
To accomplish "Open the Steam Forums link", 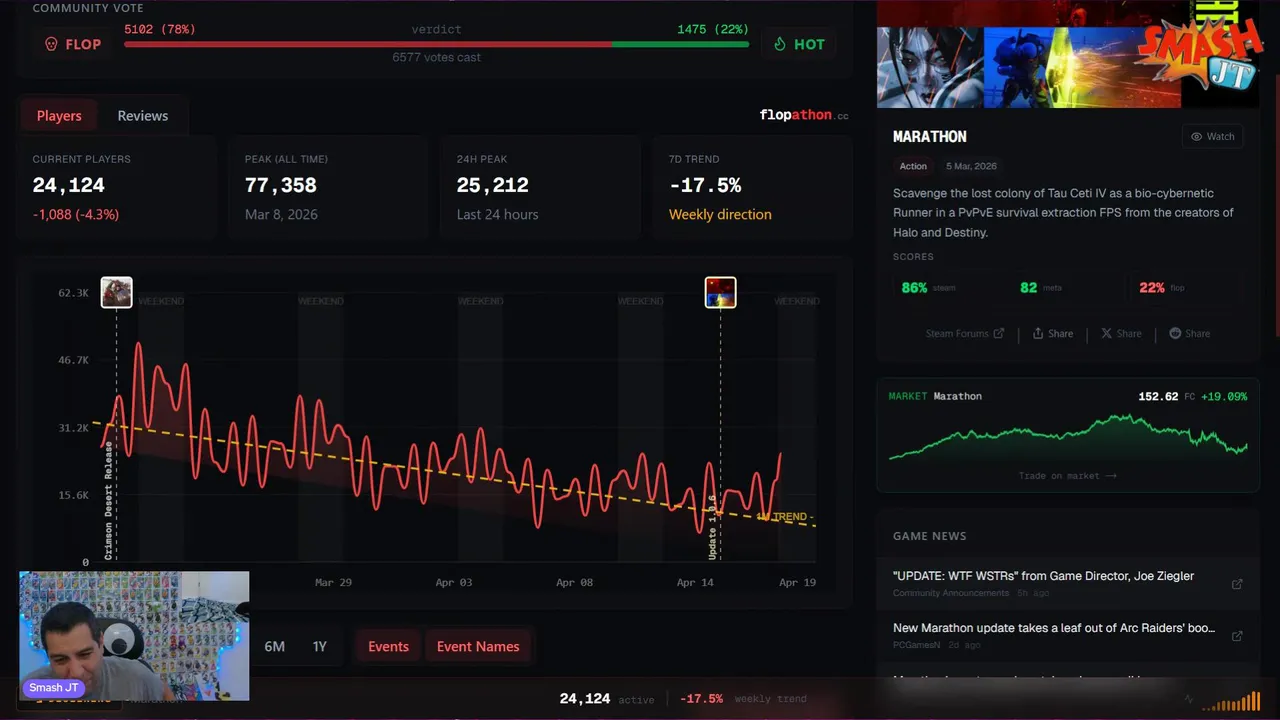I will (x=964, y=334).
